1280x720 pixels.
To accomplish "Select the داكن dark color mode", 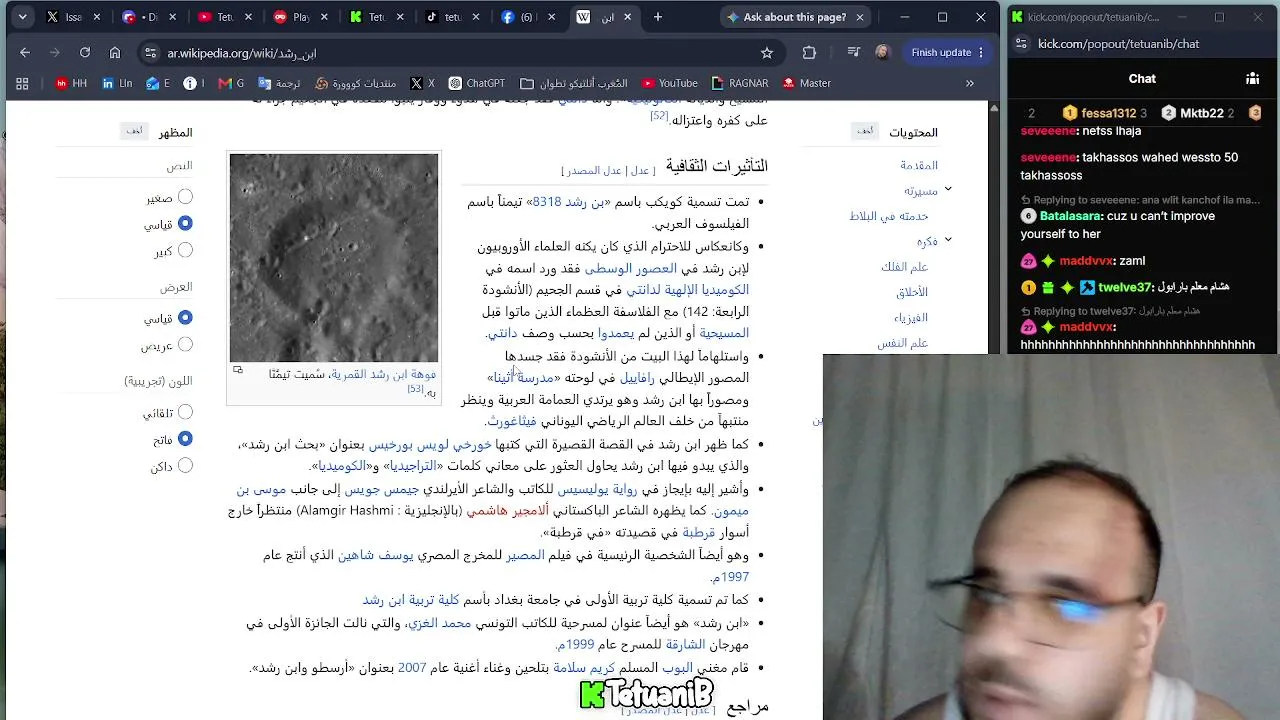I will pyautogui.click(x=185, y=466).
